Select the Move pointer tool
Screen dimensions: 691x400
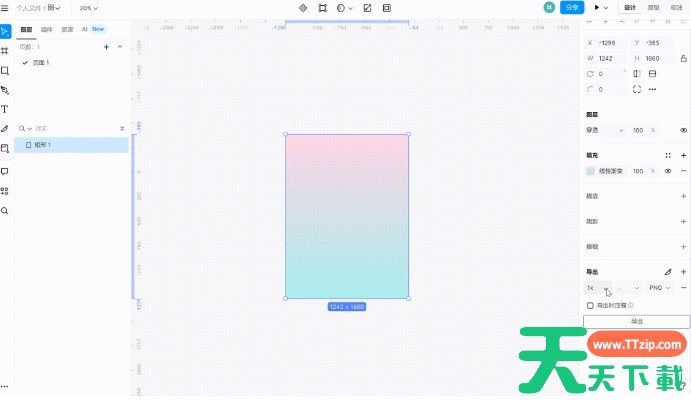pyautogui.click(x=5, y=32)
